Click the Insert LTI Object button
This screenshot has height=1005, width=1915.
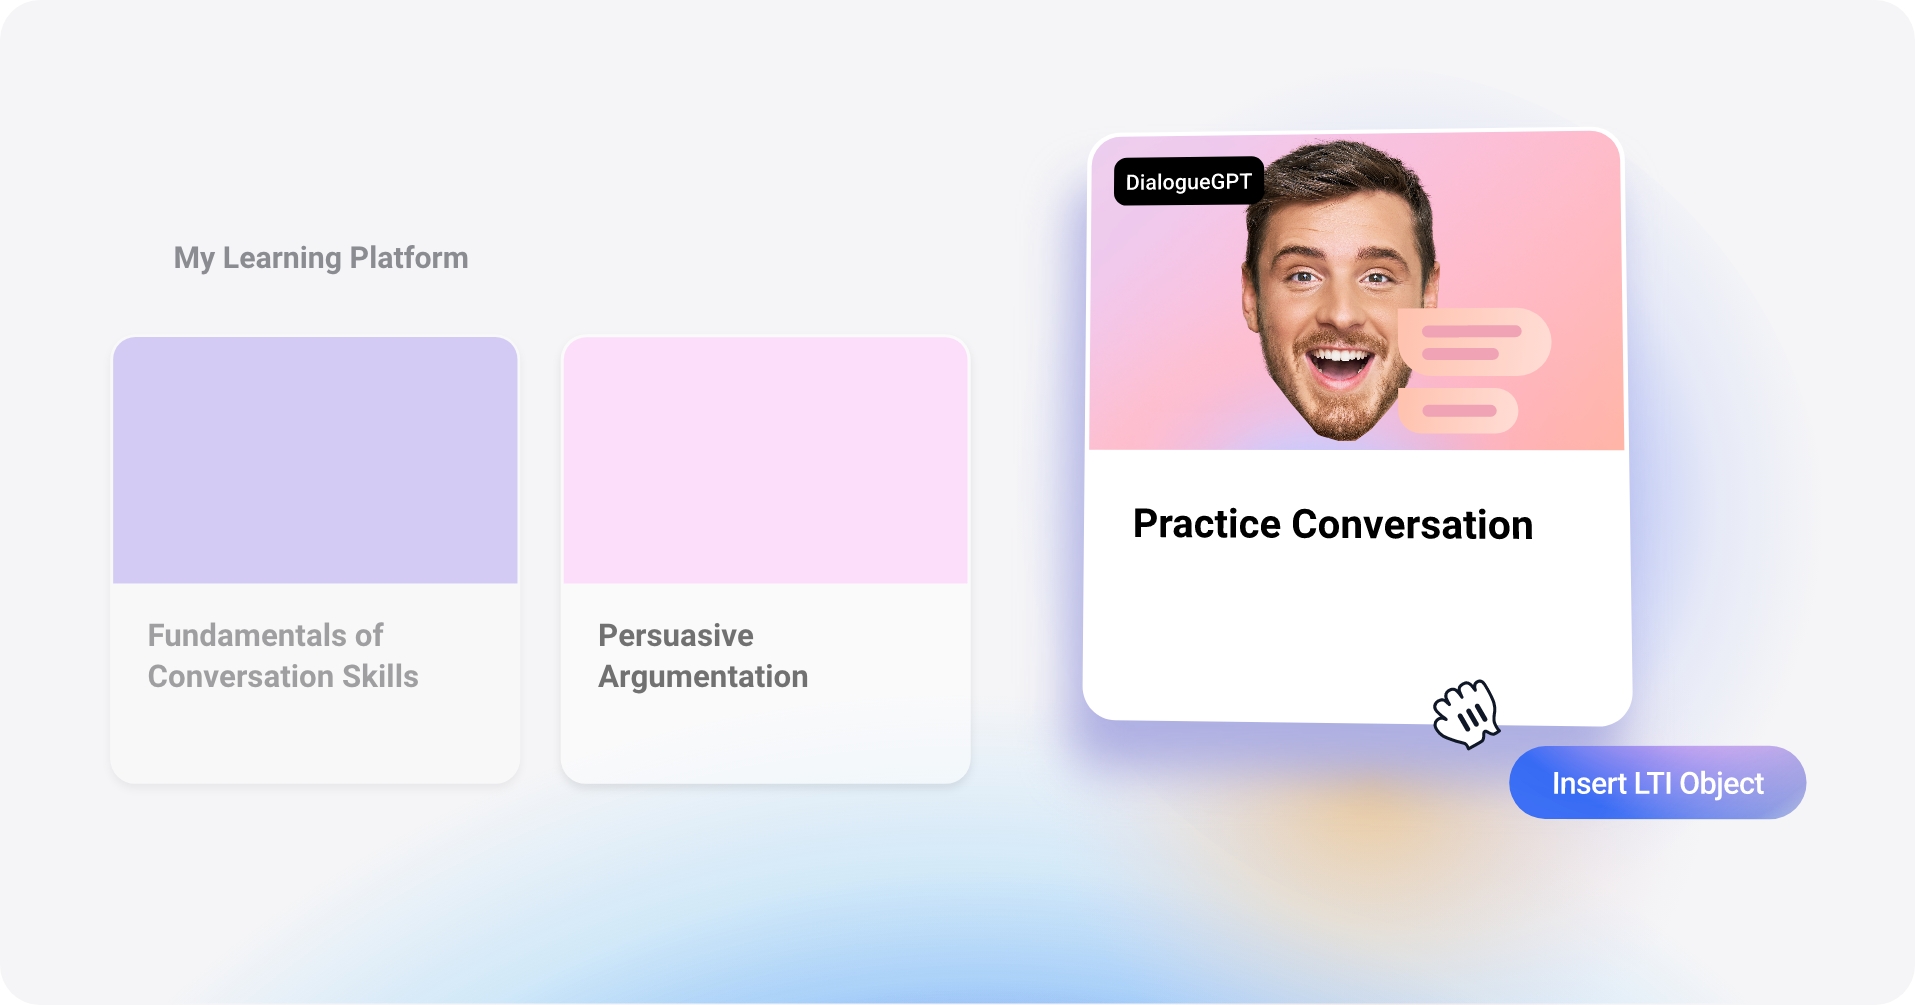click(1656, 783)
